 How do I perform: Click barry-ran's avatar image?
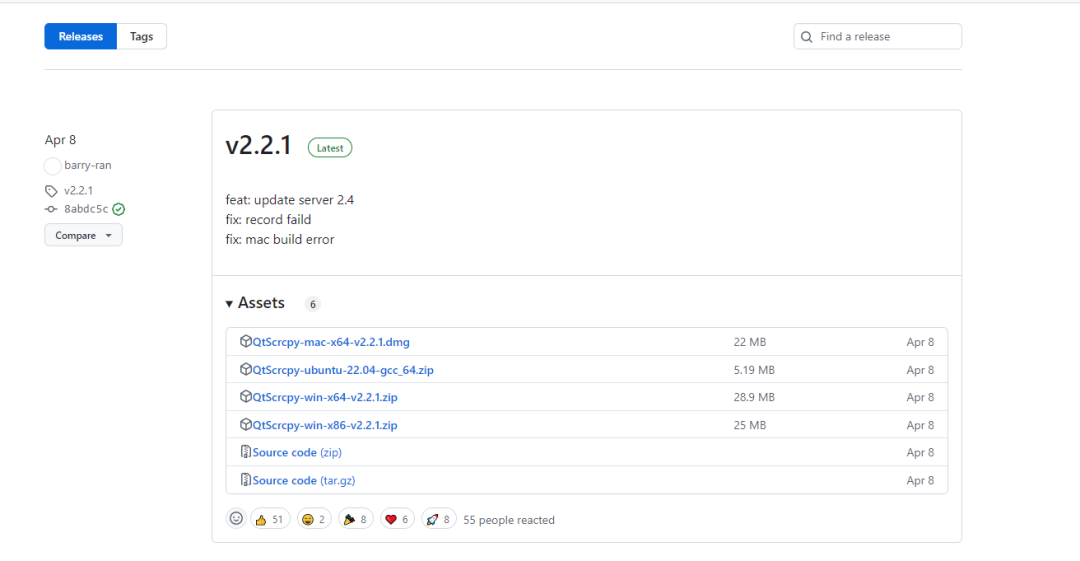(52, 166)
